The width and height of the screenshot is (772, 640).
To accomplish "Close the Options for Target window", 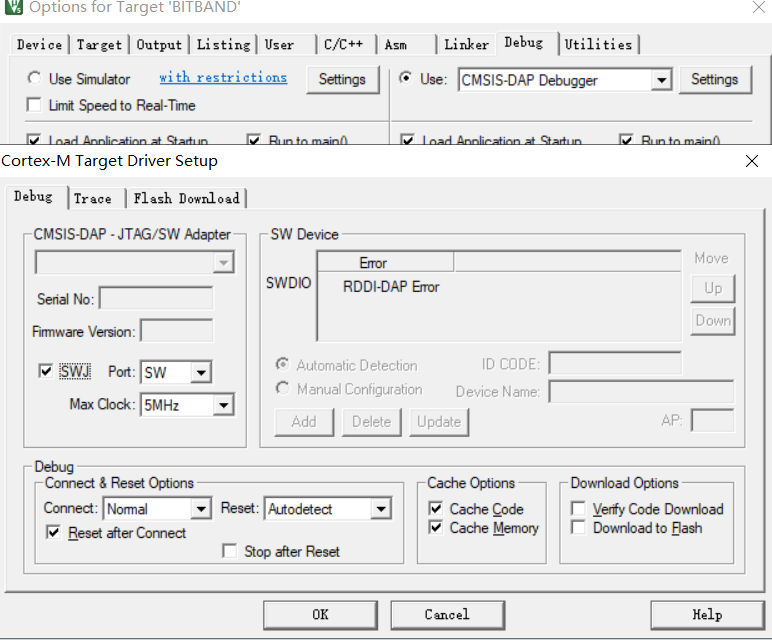I will [x=757, y=8].
